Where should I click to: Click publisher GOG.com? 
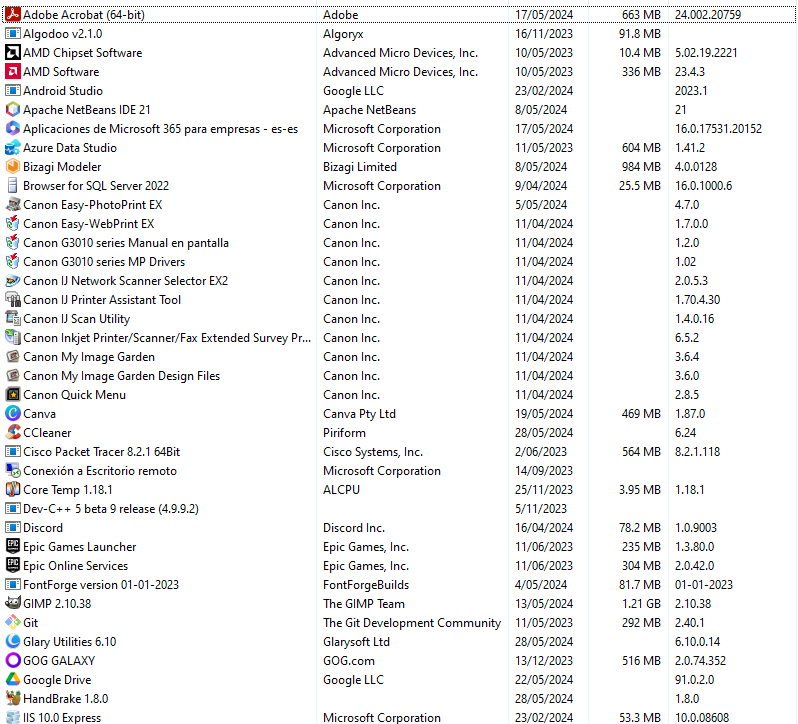349,660
